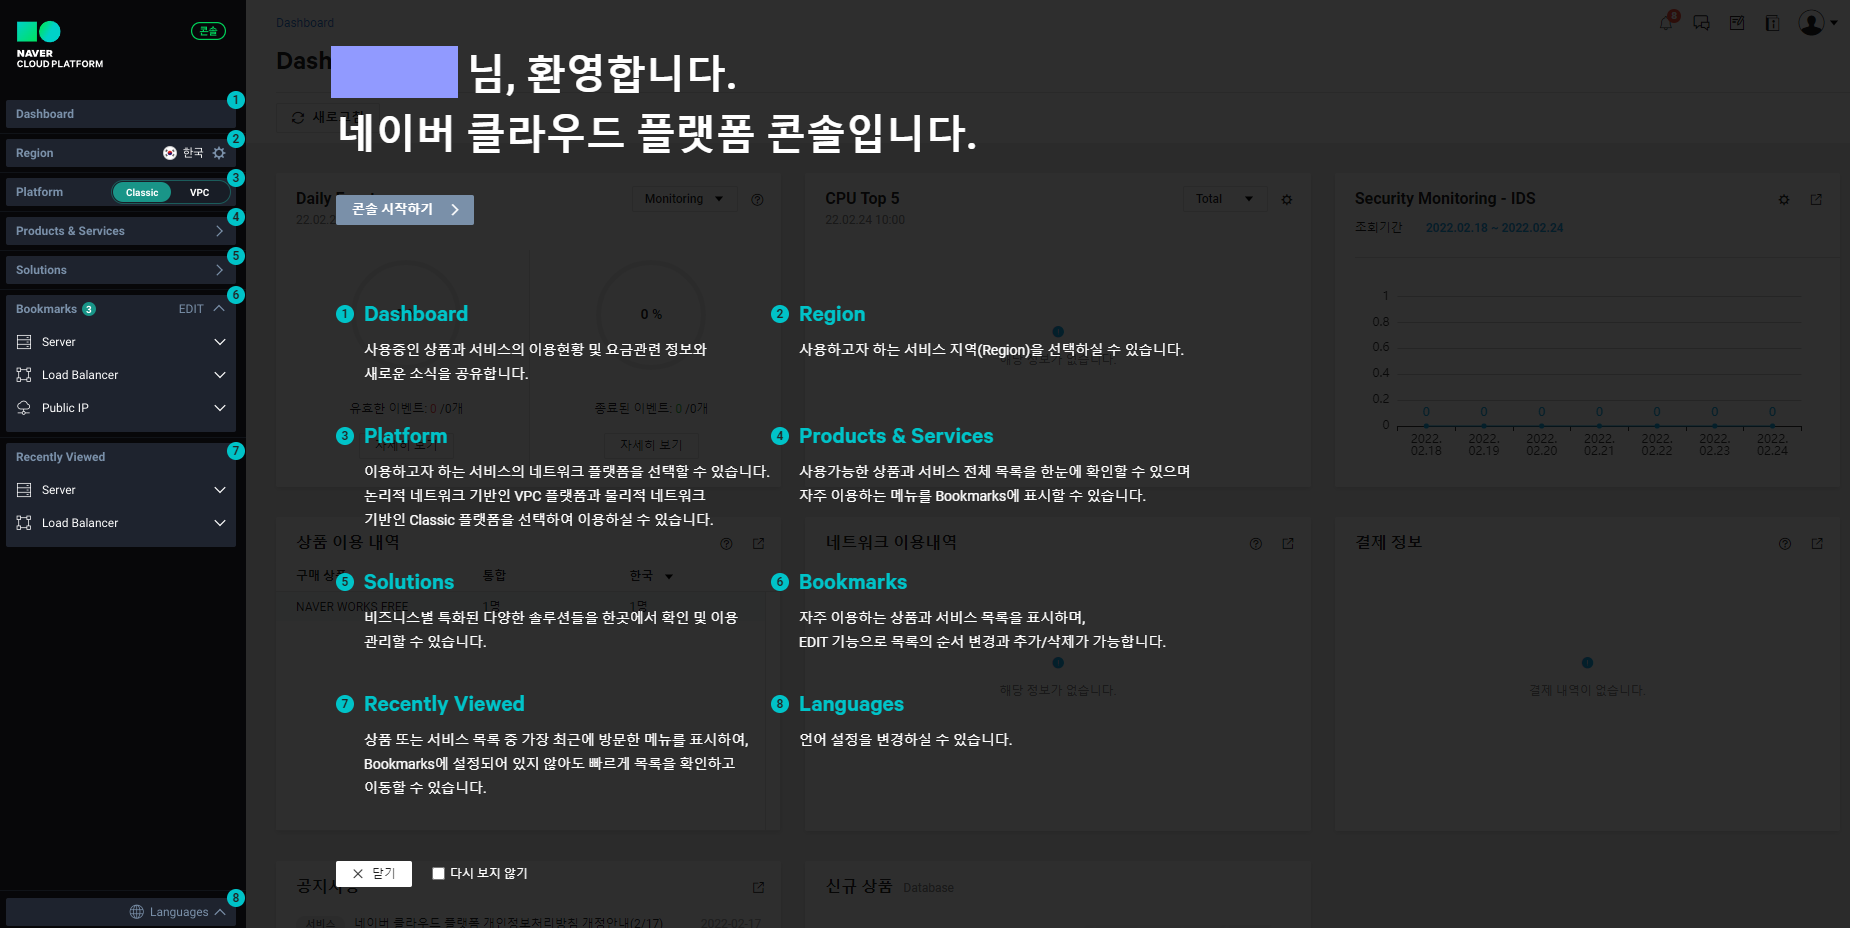Open Security Monitoring - IDS in new window
This screenshot has width=1850, height=928.
(x=1816, y=200)
